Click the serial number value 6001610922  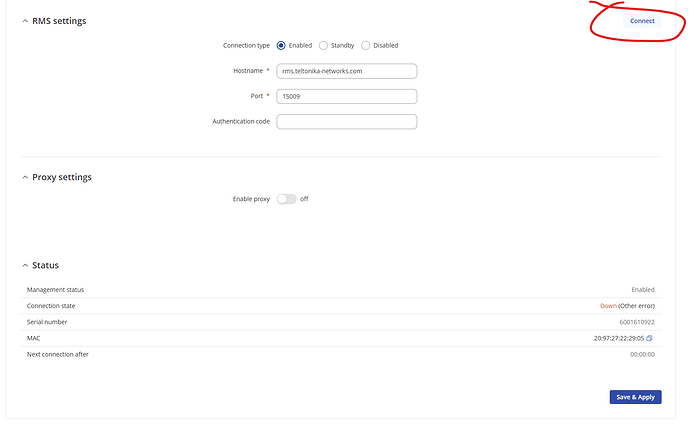click(636, 322)
